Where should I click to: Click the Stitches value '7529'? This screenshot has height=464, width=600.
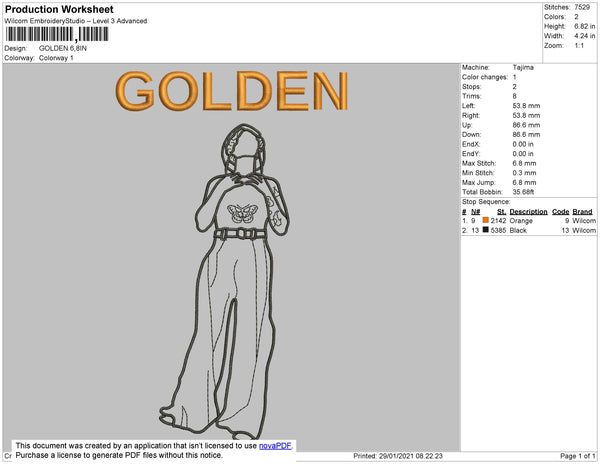(582, 7)
